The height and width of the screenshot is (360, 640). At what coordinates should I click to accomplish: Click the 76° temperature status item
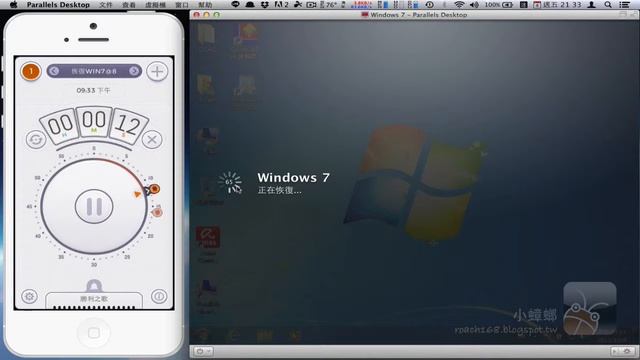pyautogui.click(x=329, y=4)
